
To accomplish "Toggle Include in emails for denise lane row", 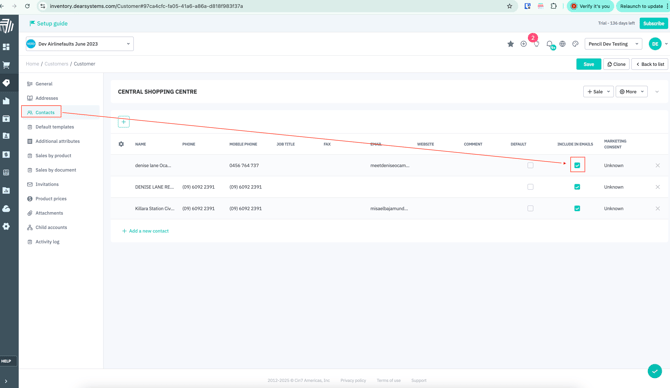I will point(577,165).
